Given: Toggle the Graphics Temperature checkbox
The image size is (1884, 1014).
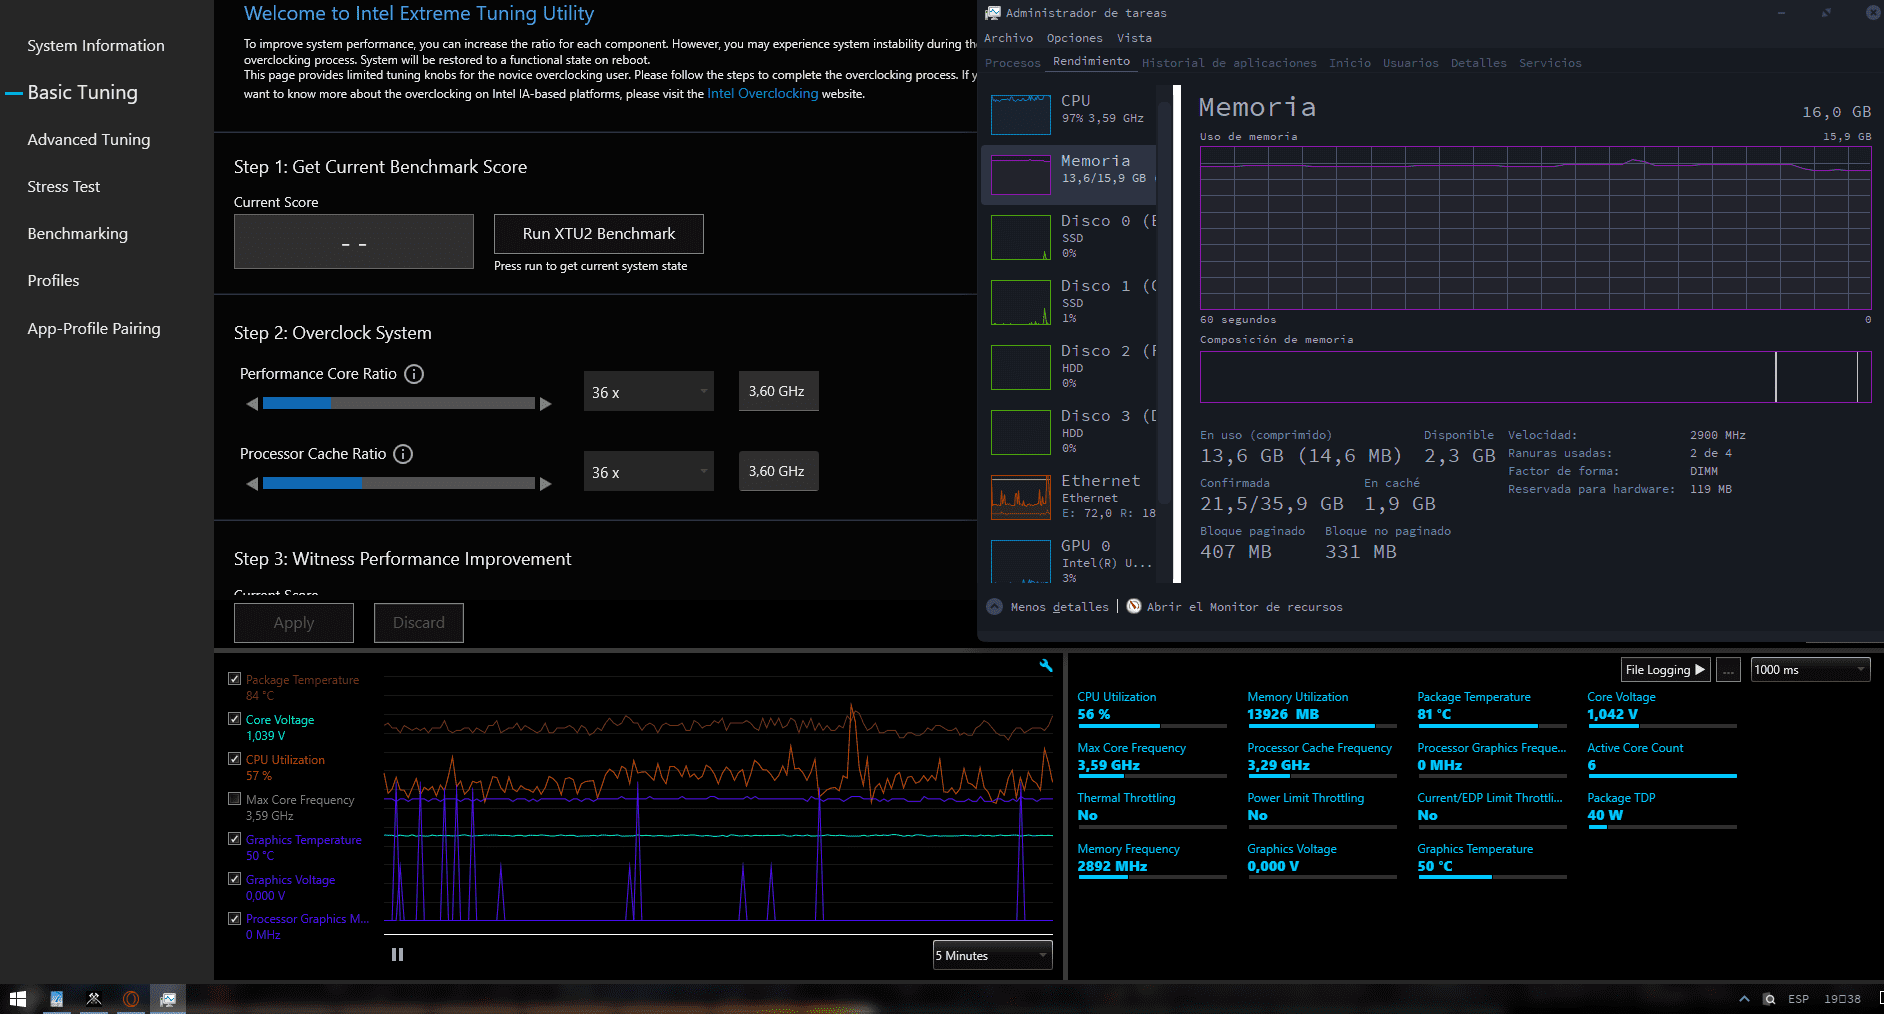Looking at the screenshot, I should coord(234,839).
